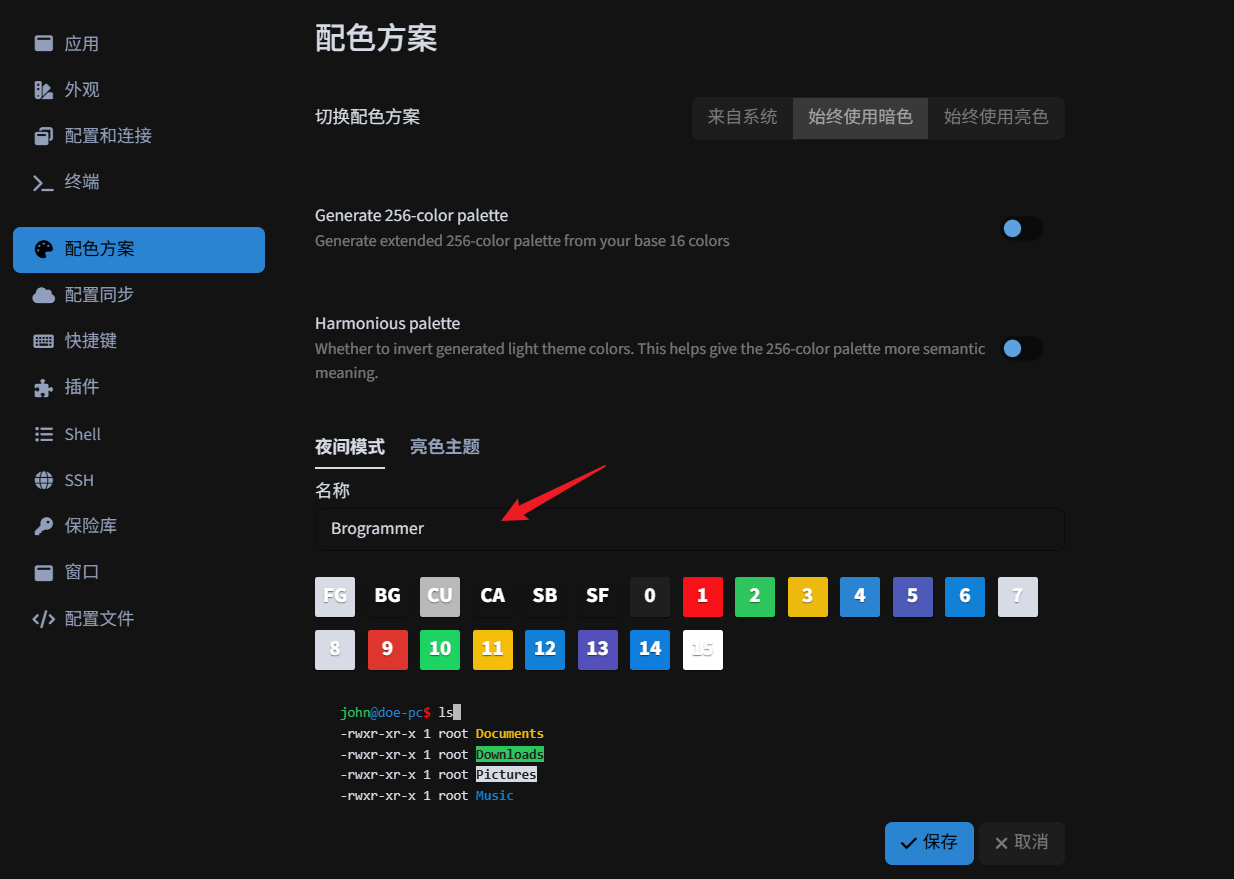
Task: Pick the CA cursor accent swatch
Action: click(492, 596)
